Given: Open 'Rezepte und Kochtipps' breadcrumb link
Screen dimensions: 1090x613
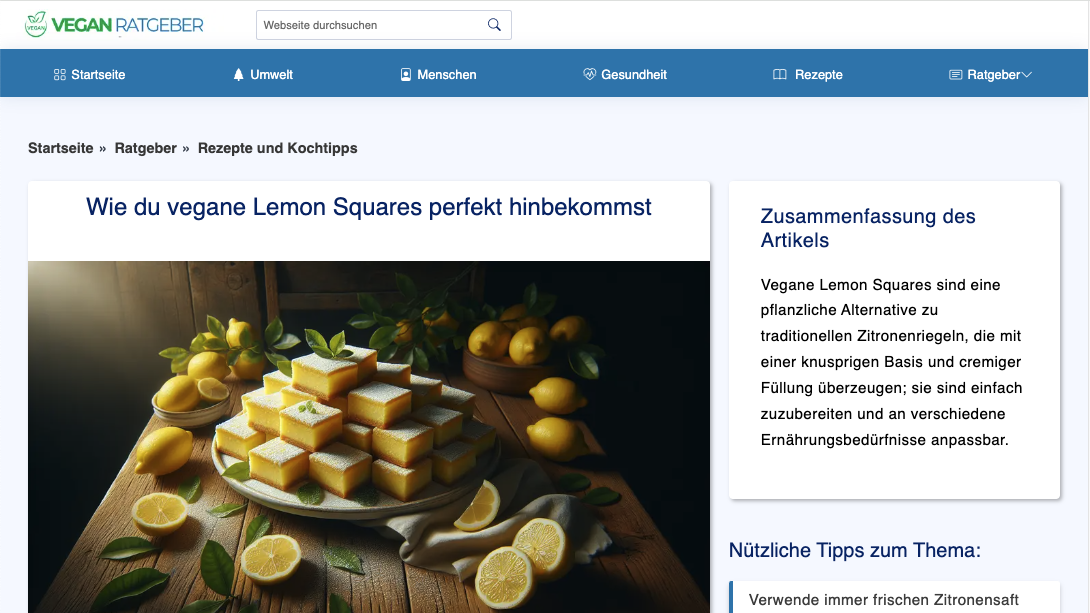Looking at the screenshot, I should click(277, 148).
